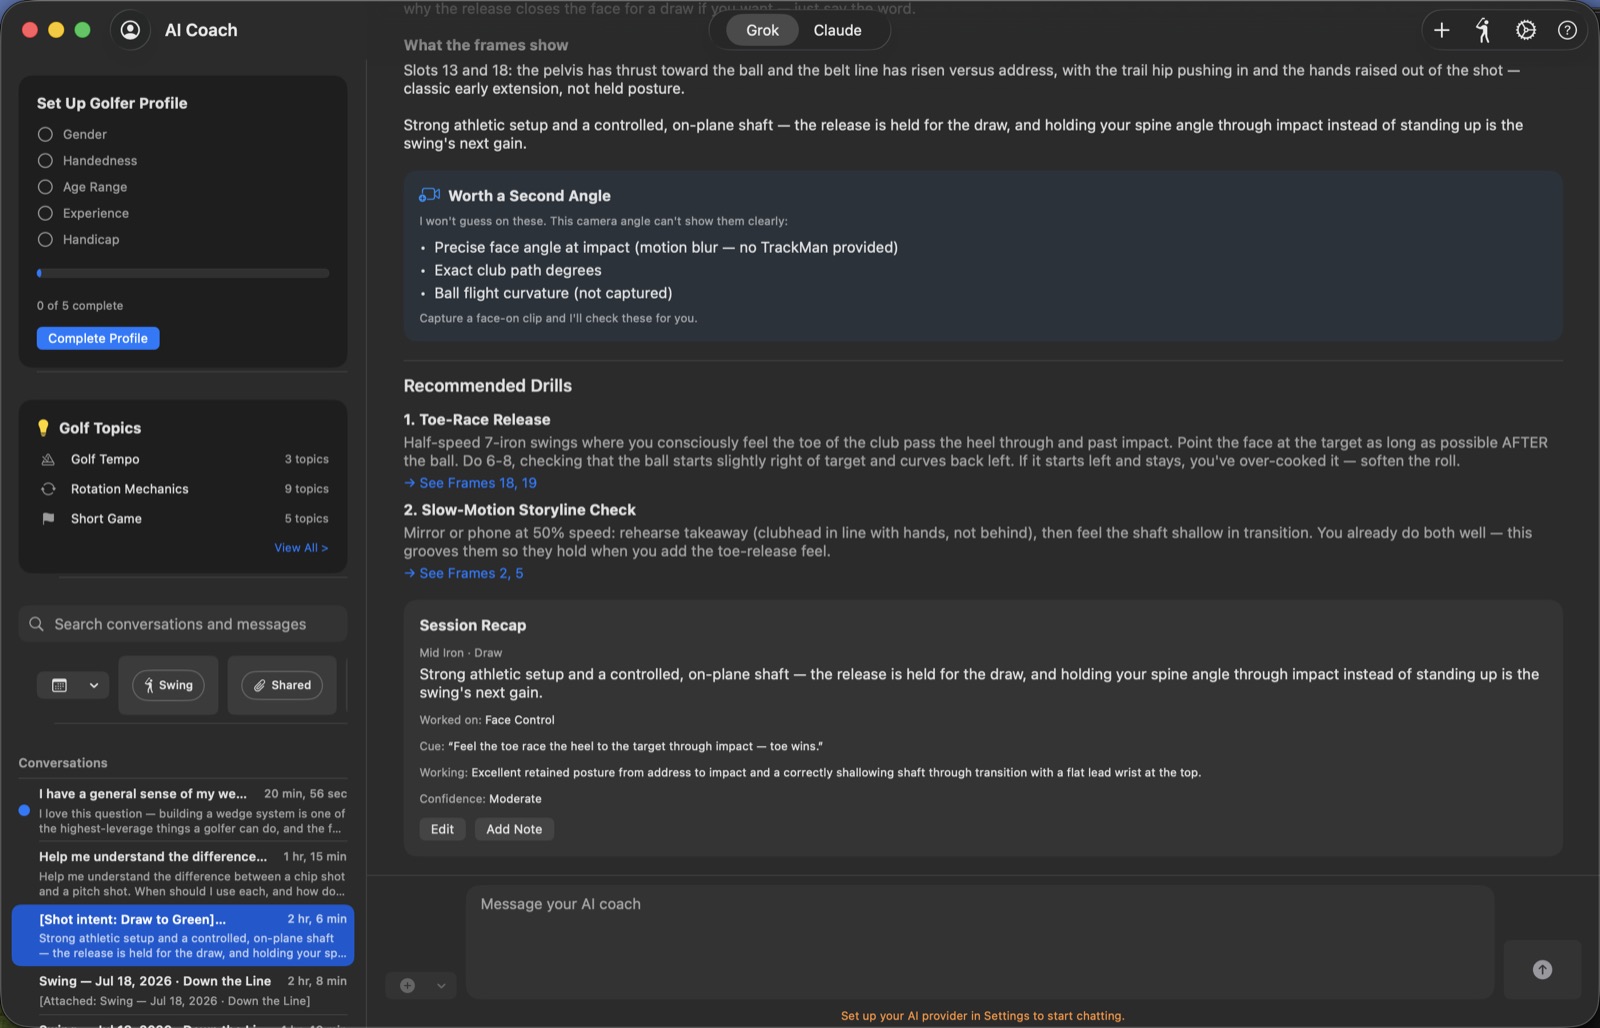Open See Frames 18, 19 link
Screen dimensions: 1600x1028
[x=470, y=483]
